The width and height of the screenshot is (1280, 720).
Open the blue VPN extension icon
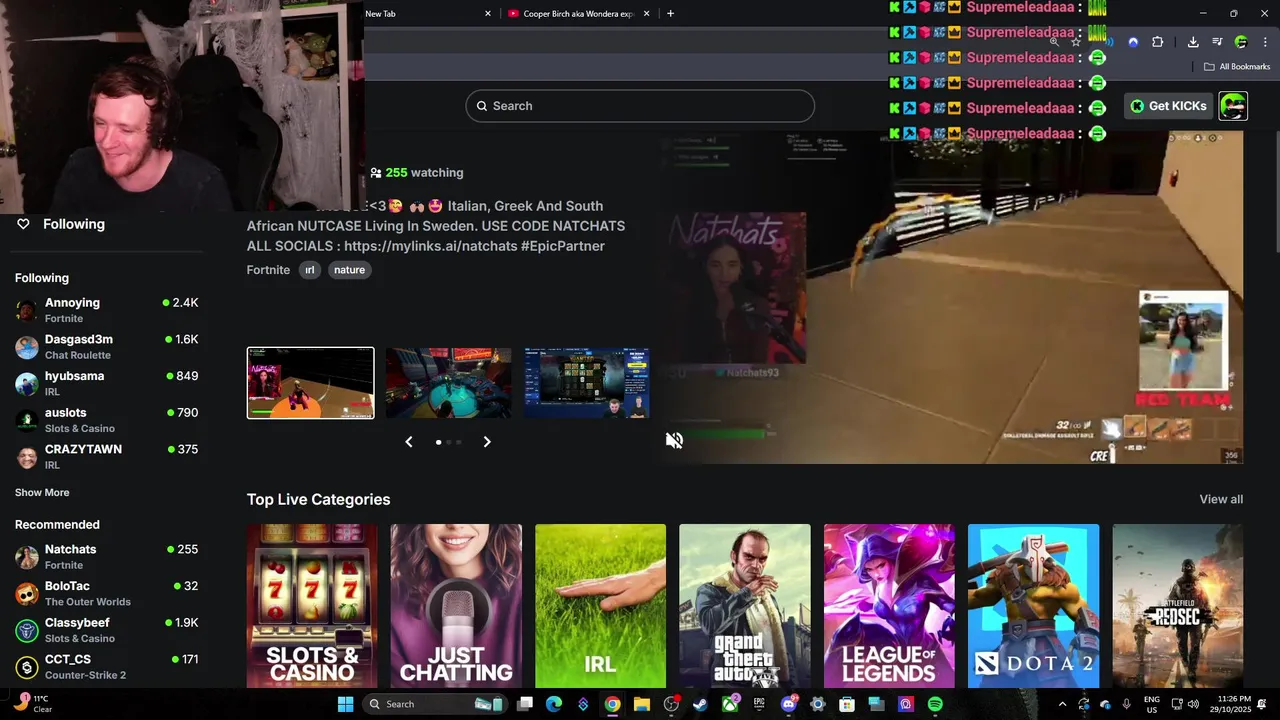pos(1133,42)
